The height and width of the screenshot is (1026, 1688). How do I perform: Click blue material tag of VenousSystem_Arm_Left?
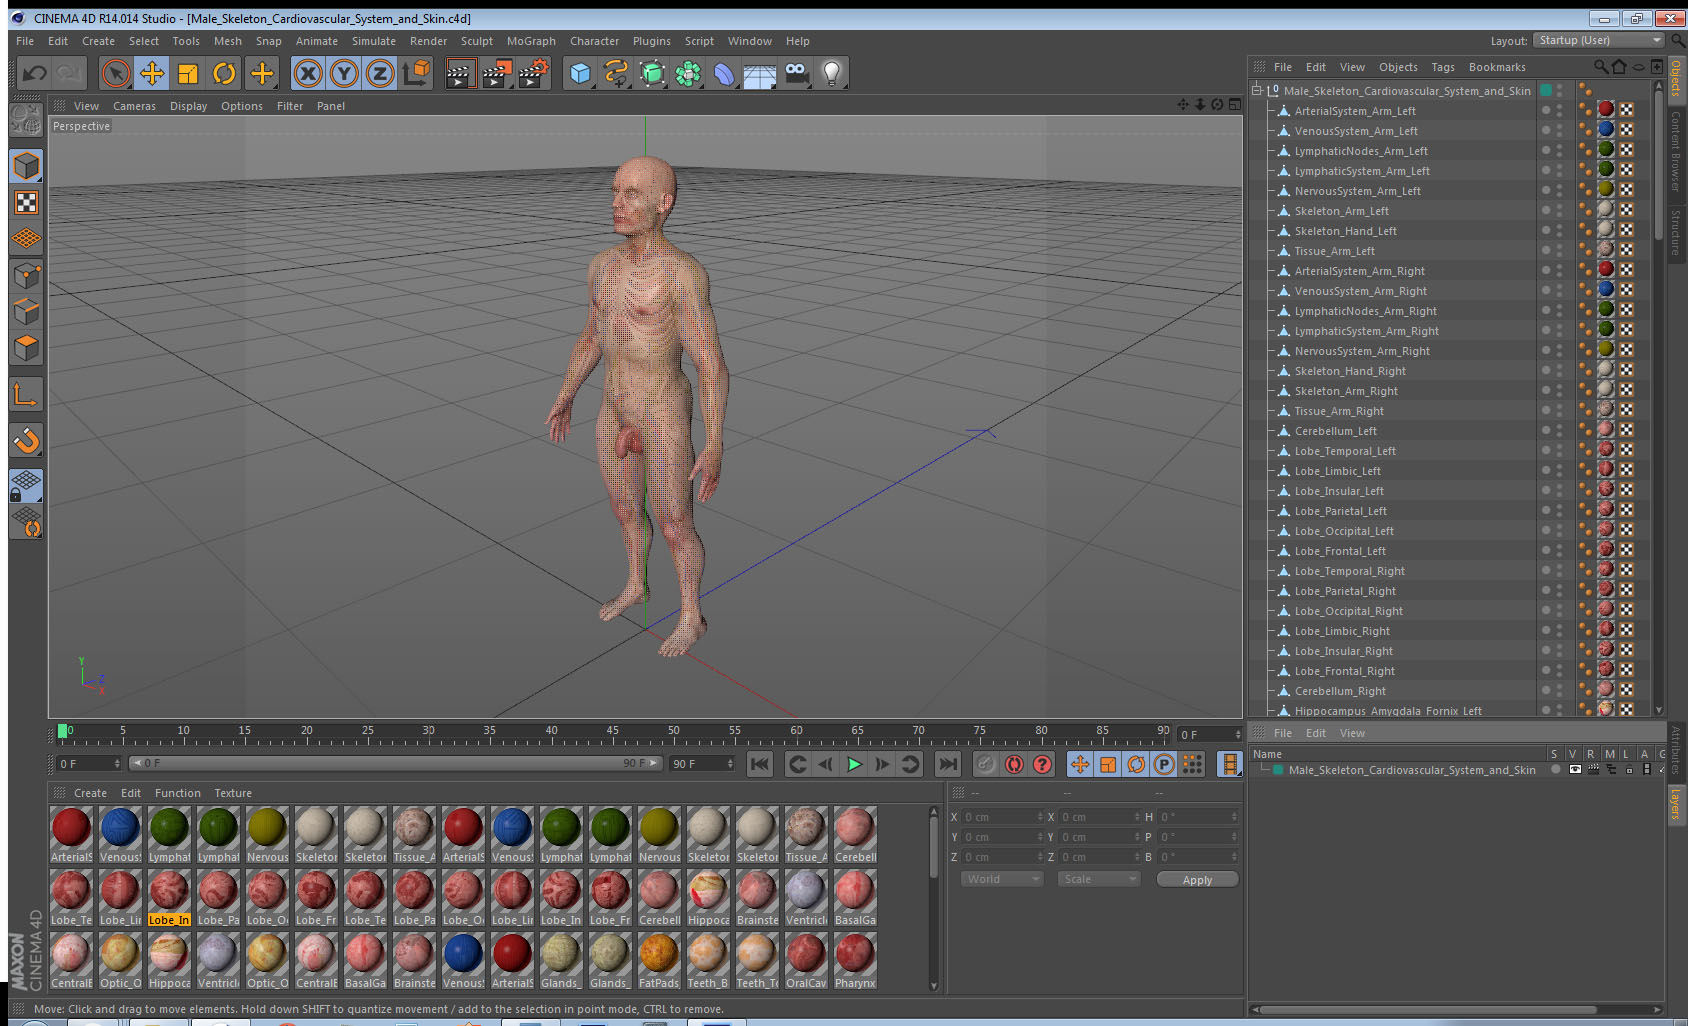click(1606, 129)
